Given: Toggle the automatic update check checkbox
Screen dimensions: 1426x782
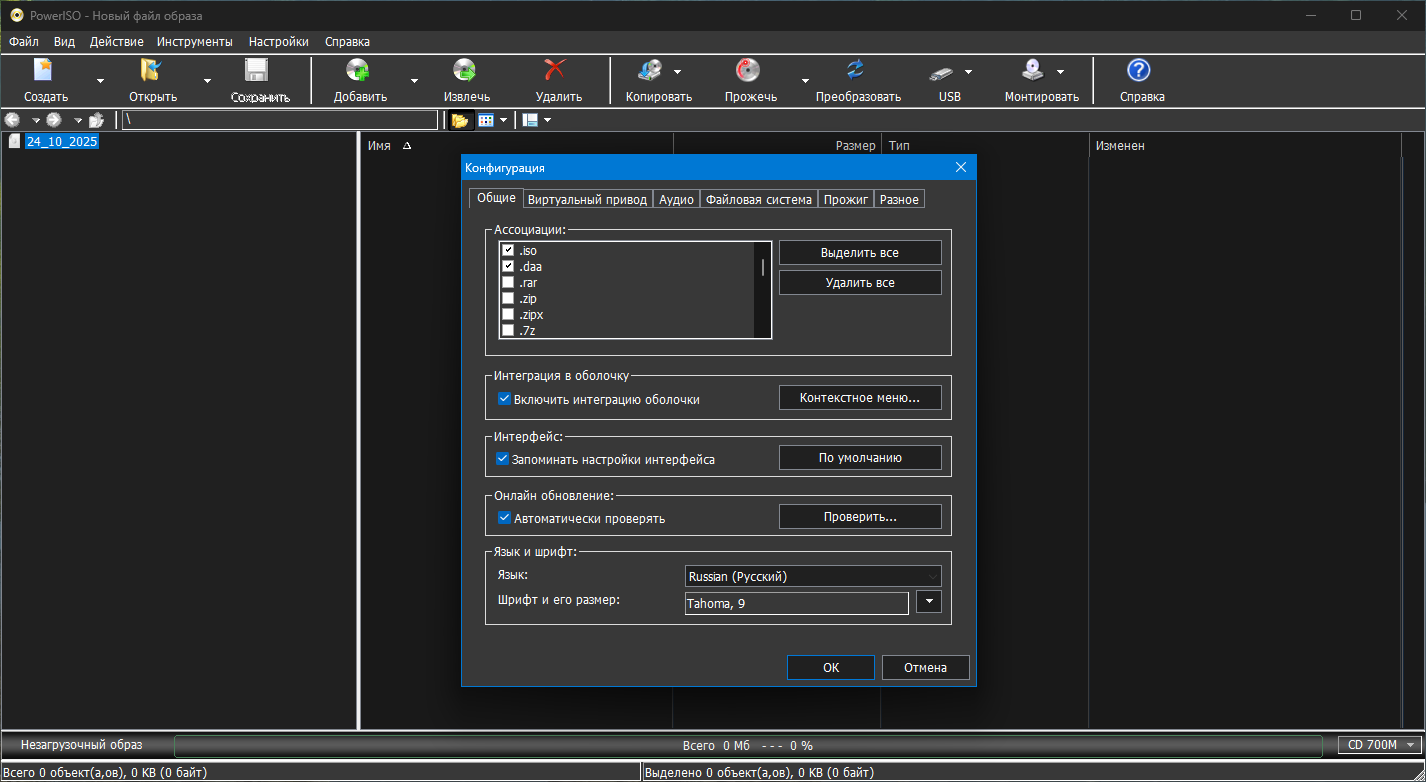Looking at the screenshot, I should (504, 518).
